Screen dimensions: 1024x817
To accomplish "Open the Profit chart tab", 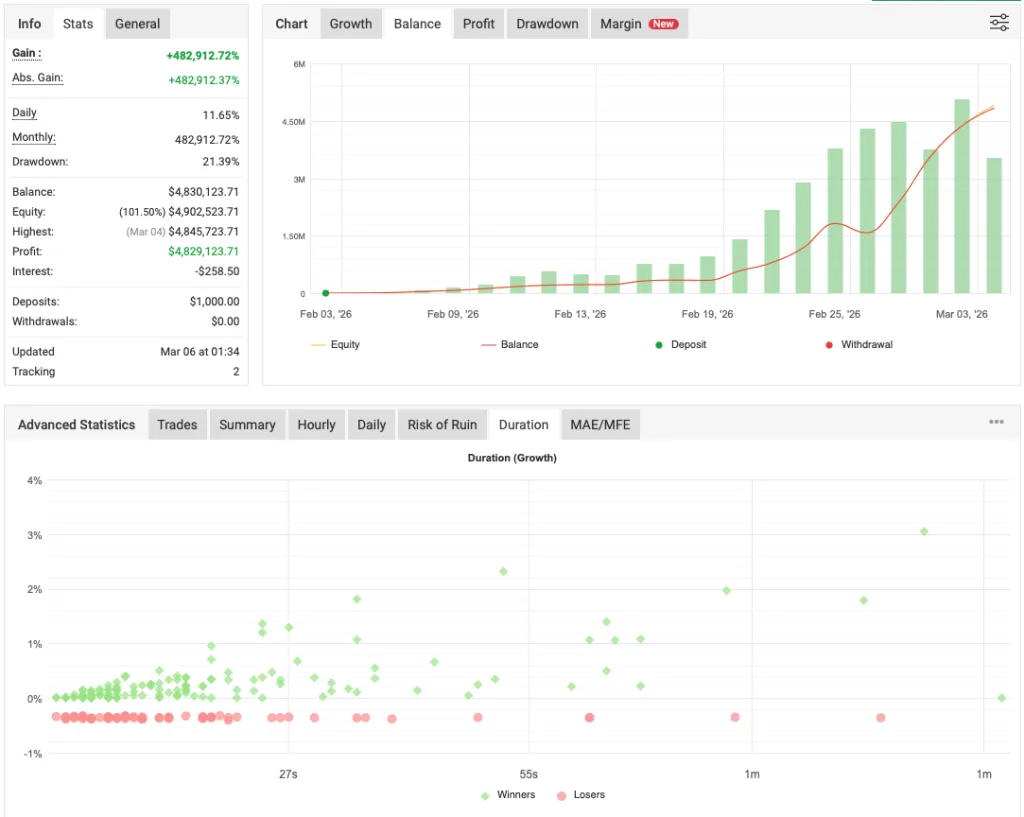I will tap(478, 23).
